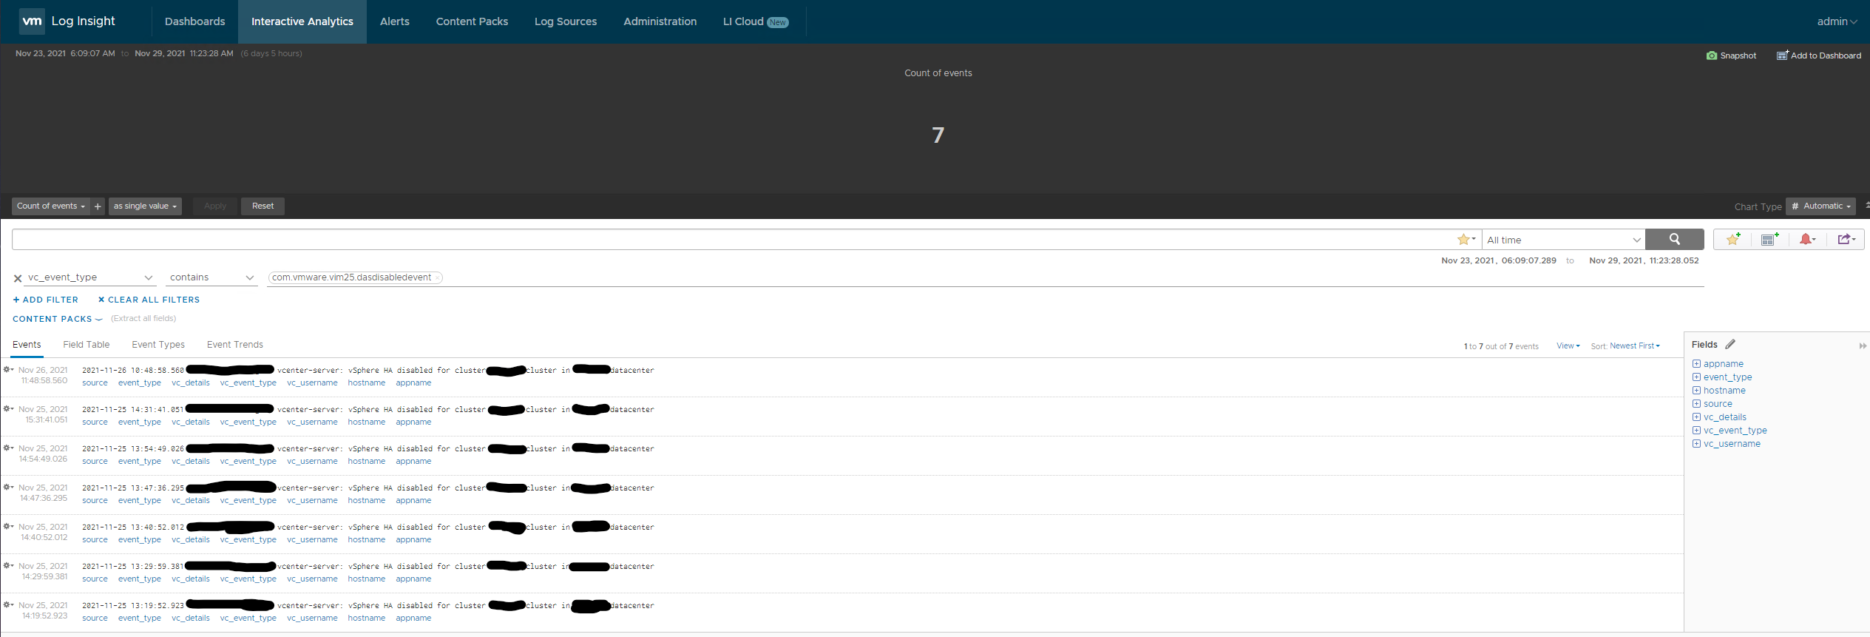The height and width of the screenshot is (637, 1870).
Task: Edit fields with the pencil icon
Action: (x=1730, y=345)
